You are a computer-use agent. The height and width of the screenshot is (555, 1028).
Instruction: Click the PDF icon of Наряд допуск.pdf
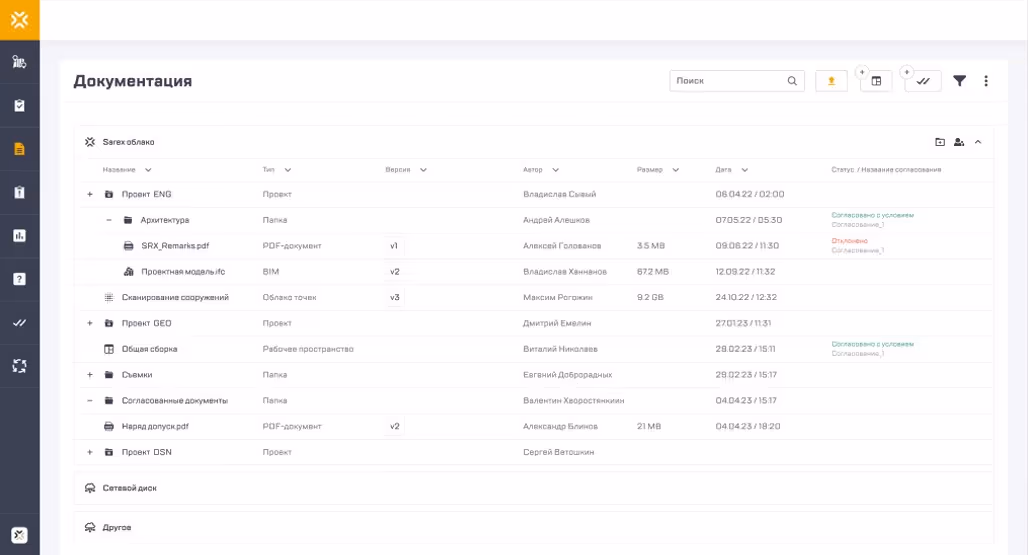tap(109, 426)
